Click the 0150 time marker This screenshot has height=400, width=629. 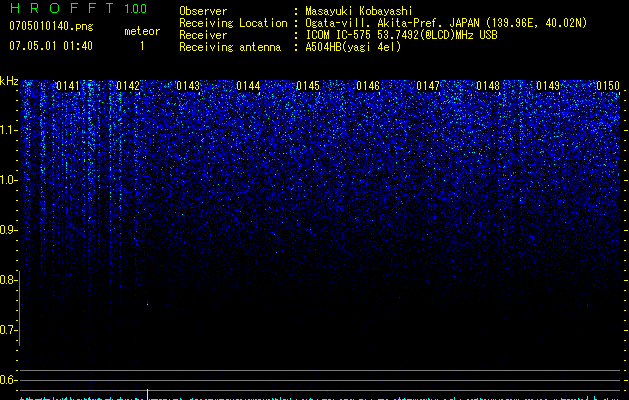point(608,86)
